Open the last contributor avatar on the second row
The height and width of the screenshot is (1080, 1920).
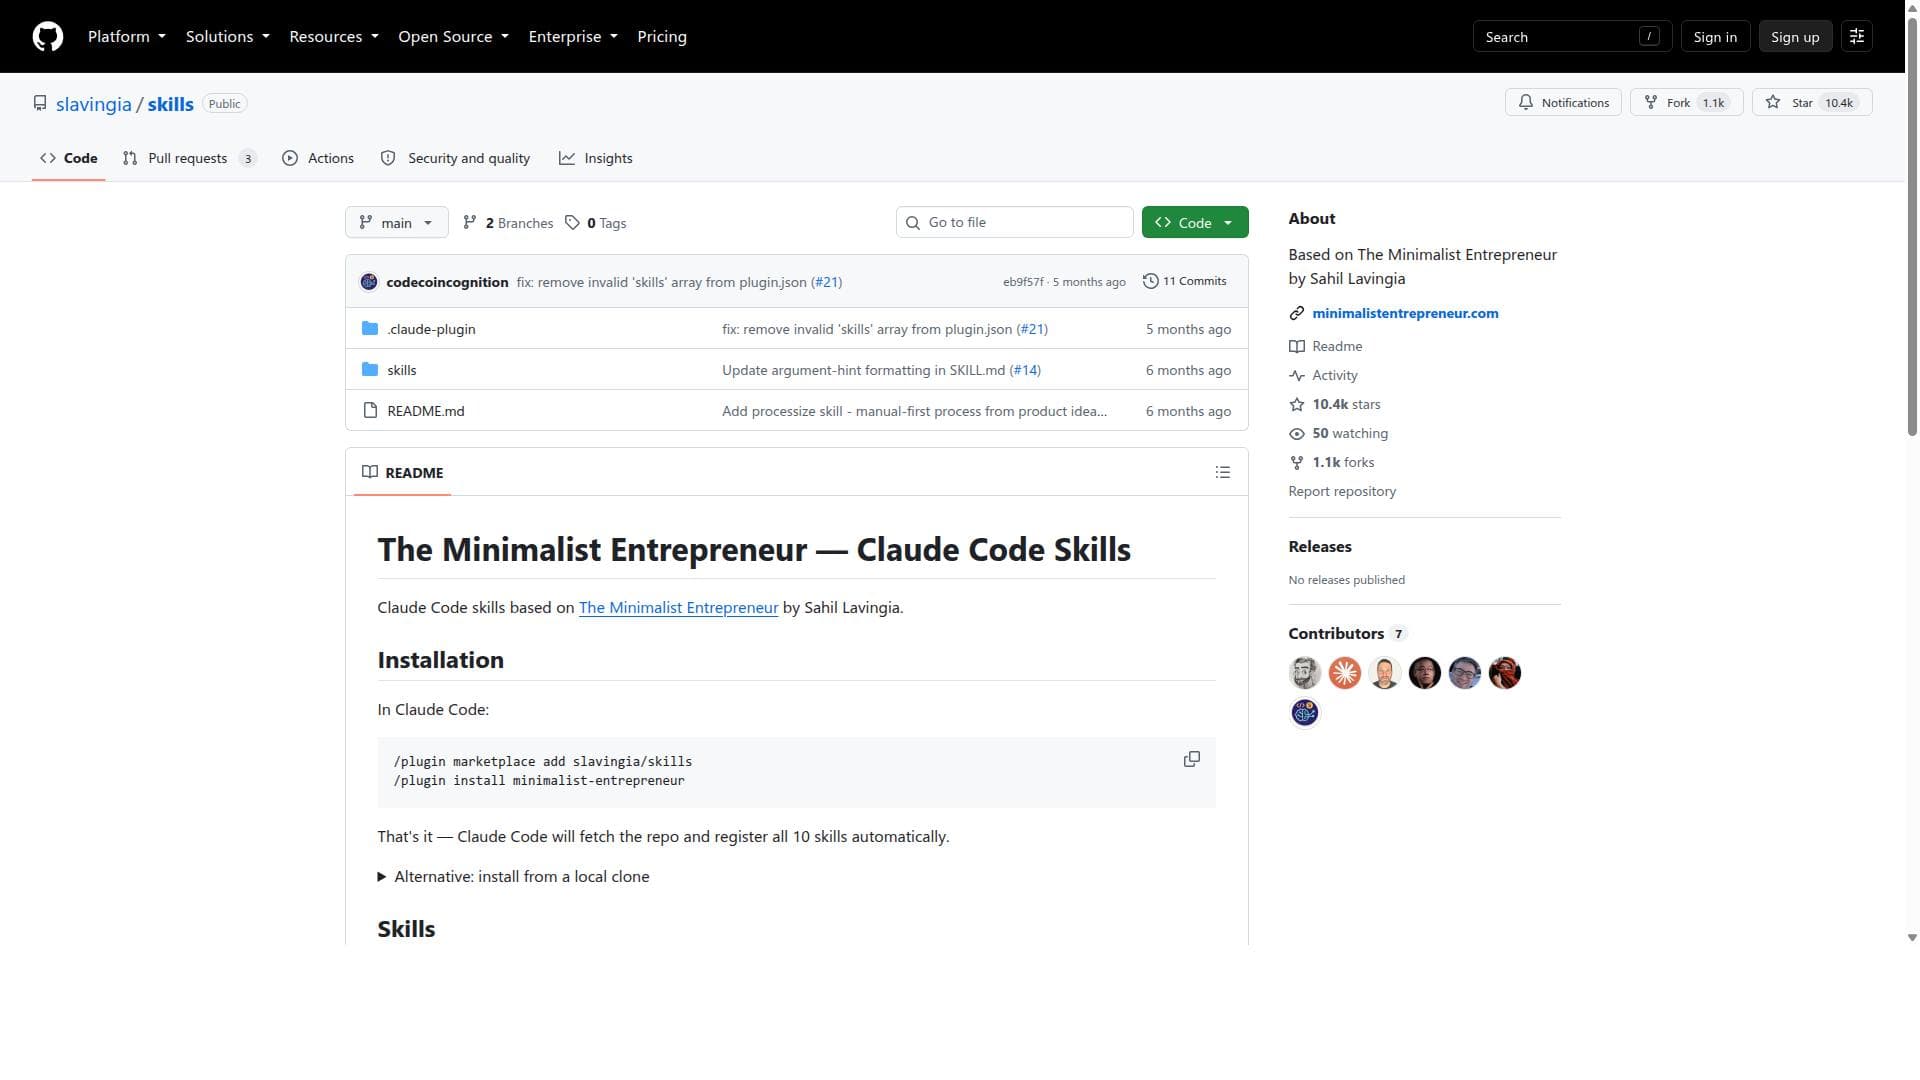click(x=1305, y=714)
